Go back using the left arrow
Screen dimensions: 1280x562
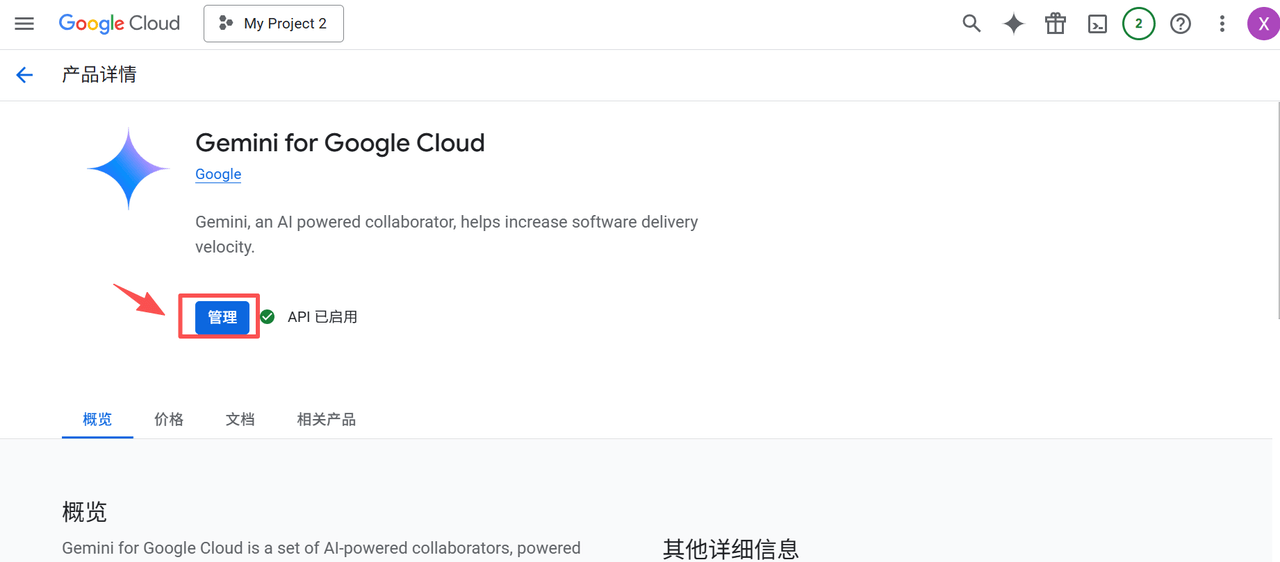(x=25, y=75)
